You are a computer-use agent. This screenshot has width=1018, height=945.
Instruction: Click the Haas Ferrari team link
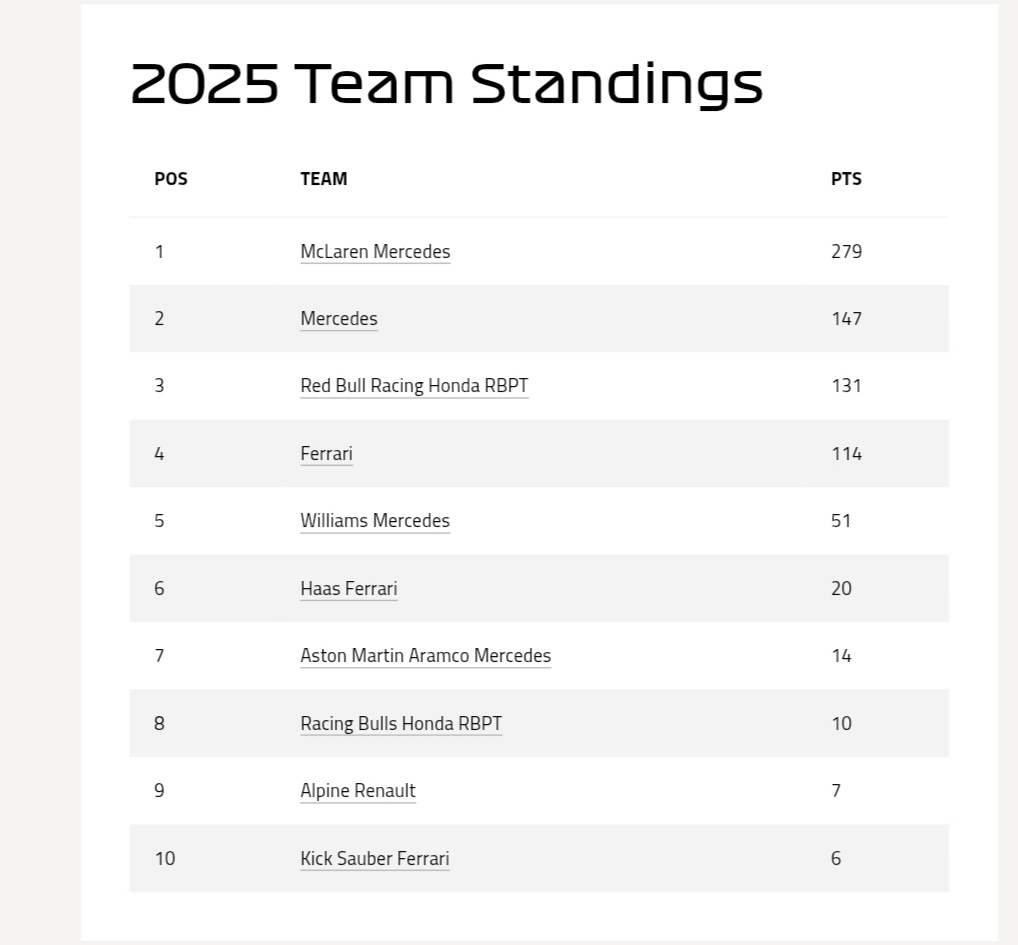(x=348, y=589)
